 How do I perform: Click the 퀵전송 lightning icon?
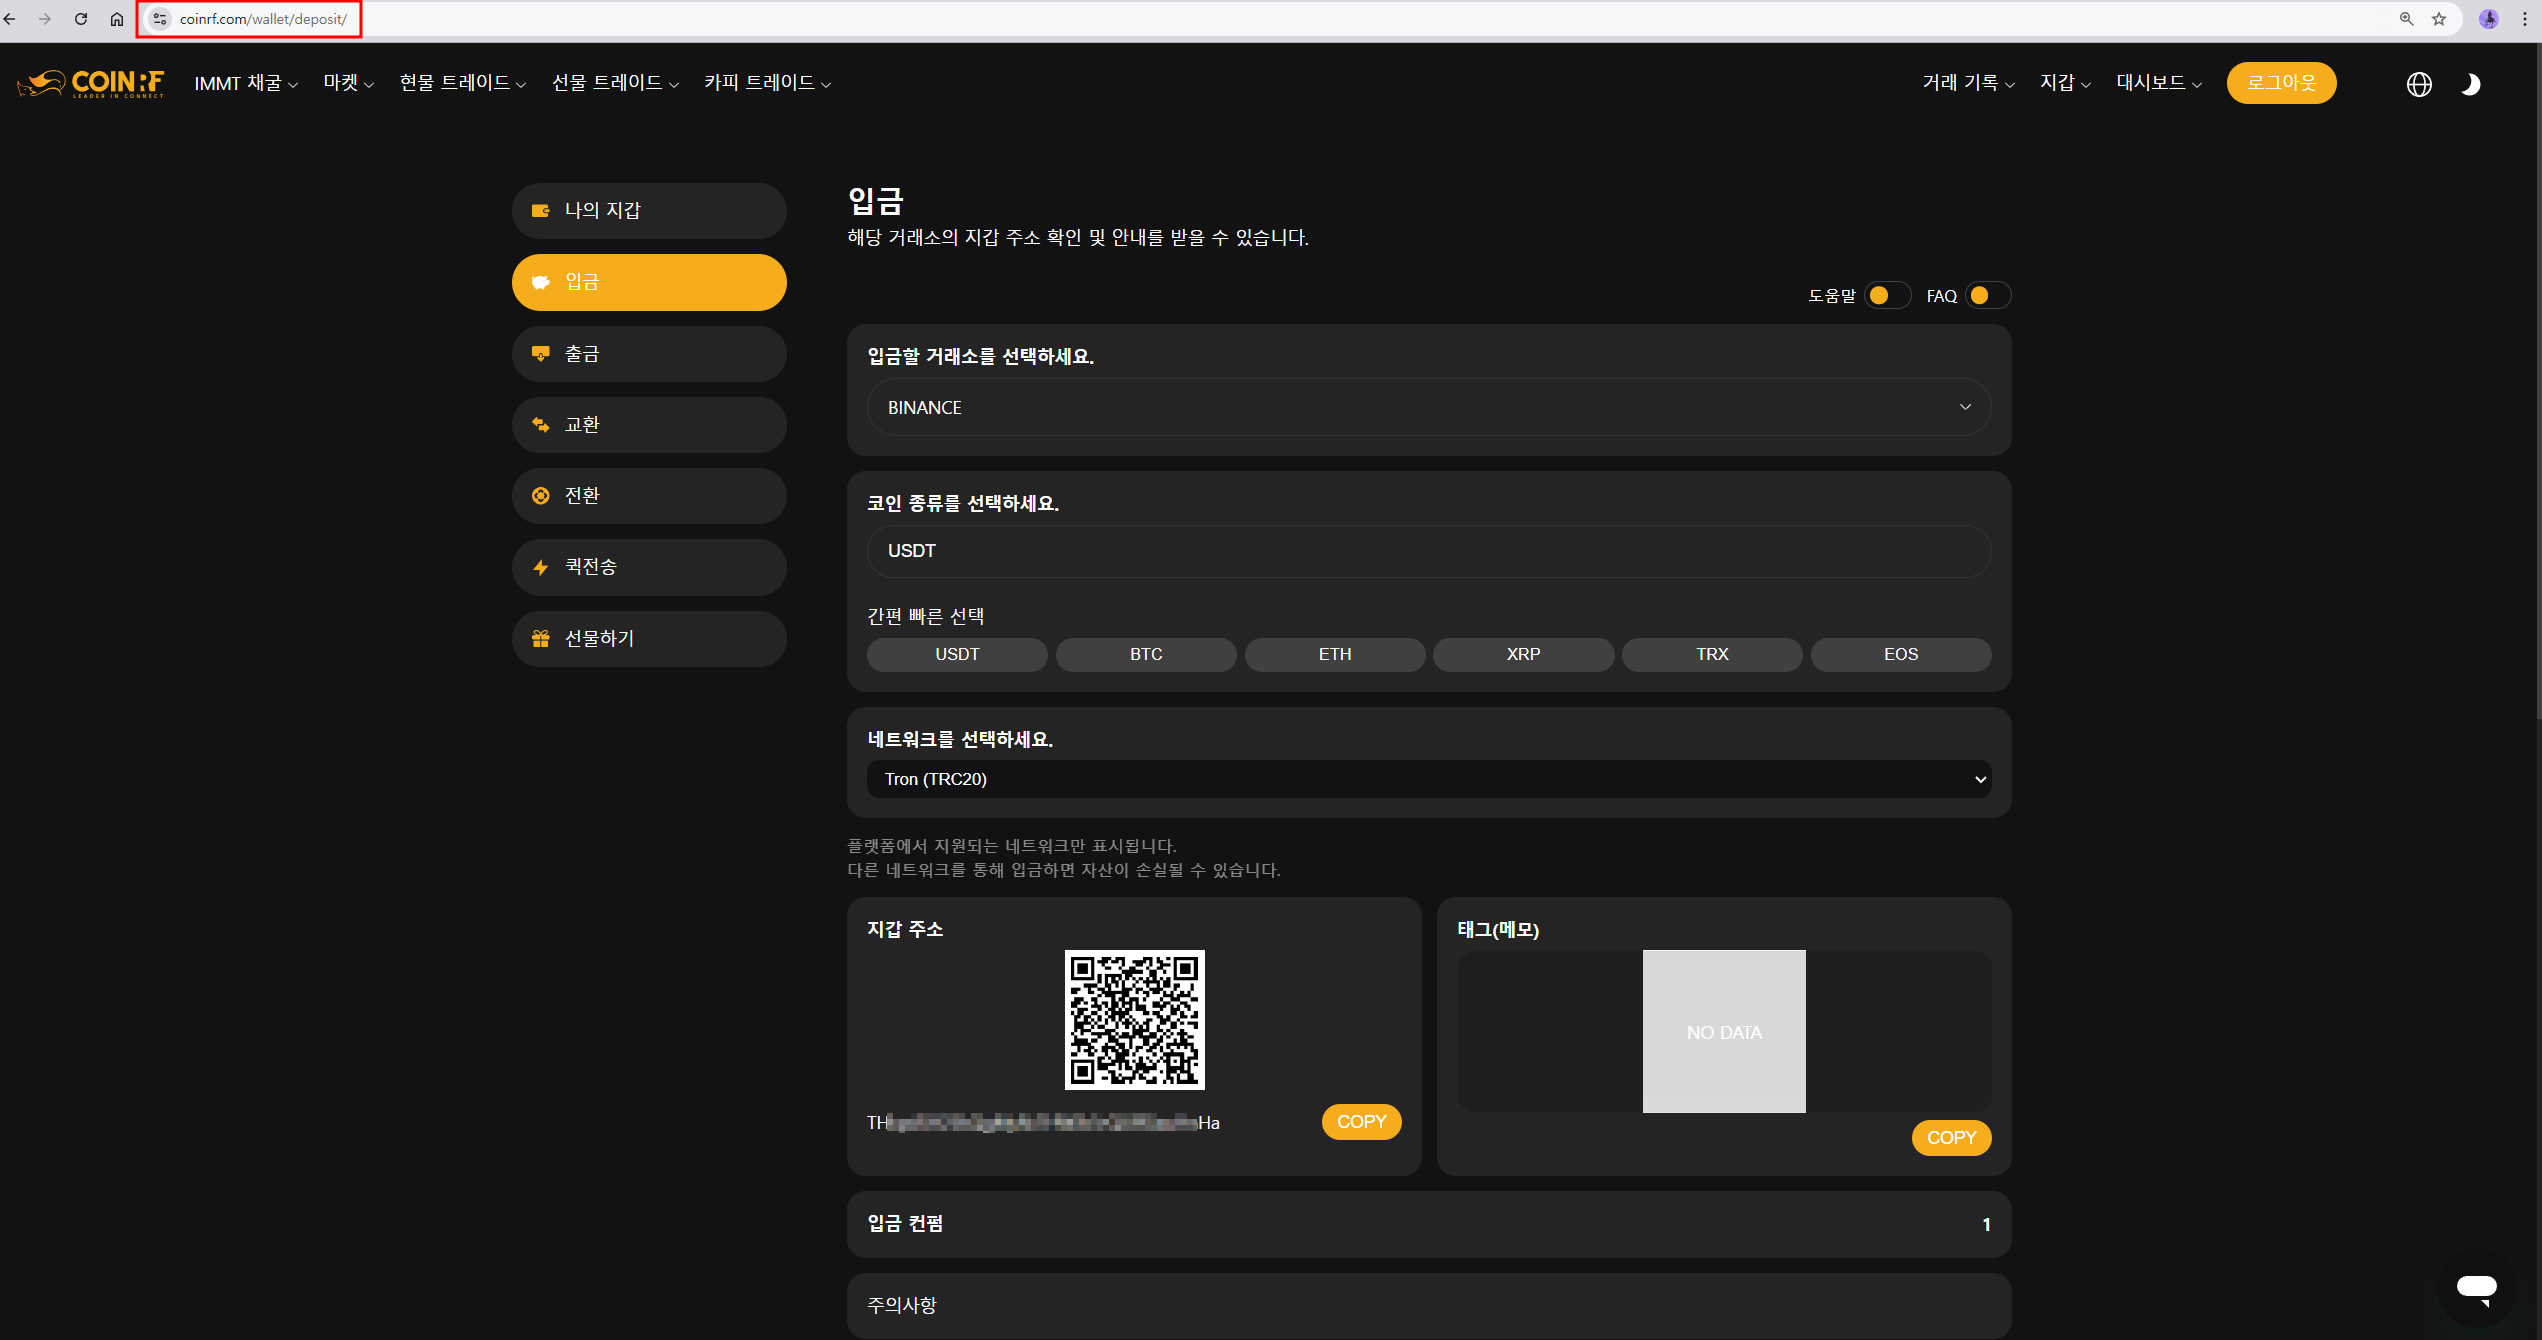[x=540, y=567]
